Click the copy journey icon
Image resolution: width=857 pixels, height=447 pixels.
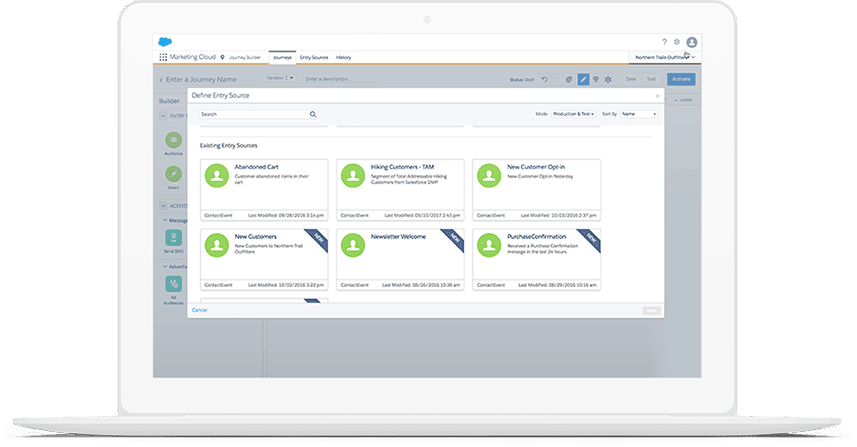pos(569,79)
